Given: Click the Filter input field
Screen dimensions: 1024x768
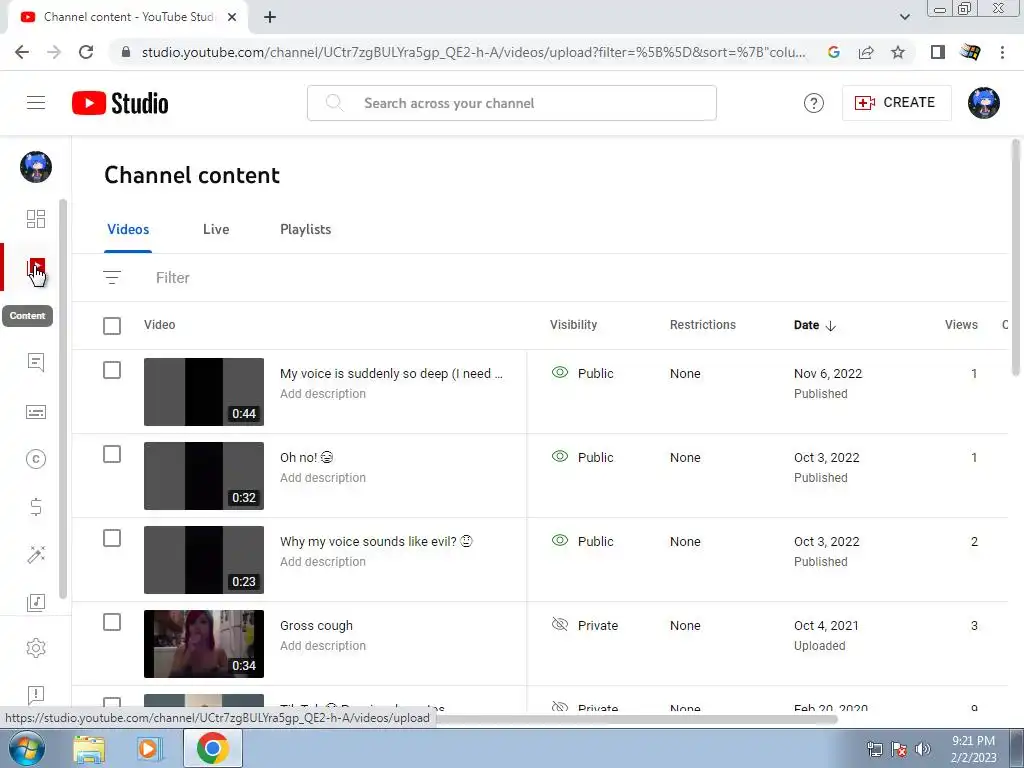Looking at the screenshot, I should tap(172, 278).
